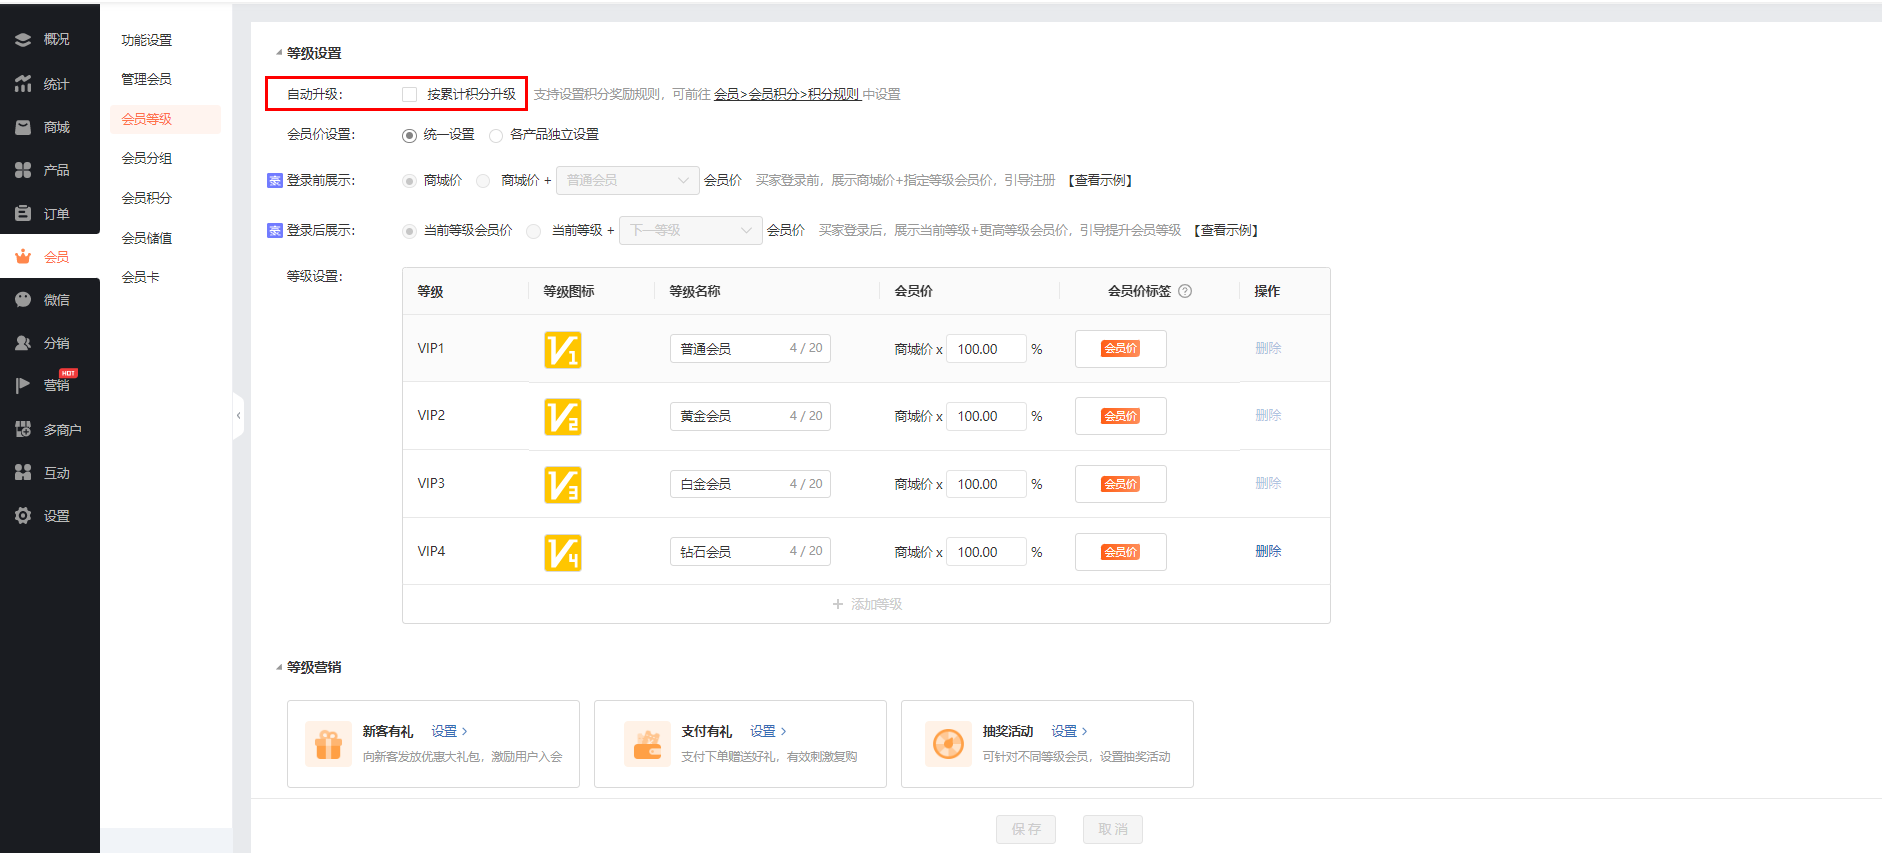Screen dimensions: 1882x853
Task: Select 统一设置 radio option
Action: point(409,135)
